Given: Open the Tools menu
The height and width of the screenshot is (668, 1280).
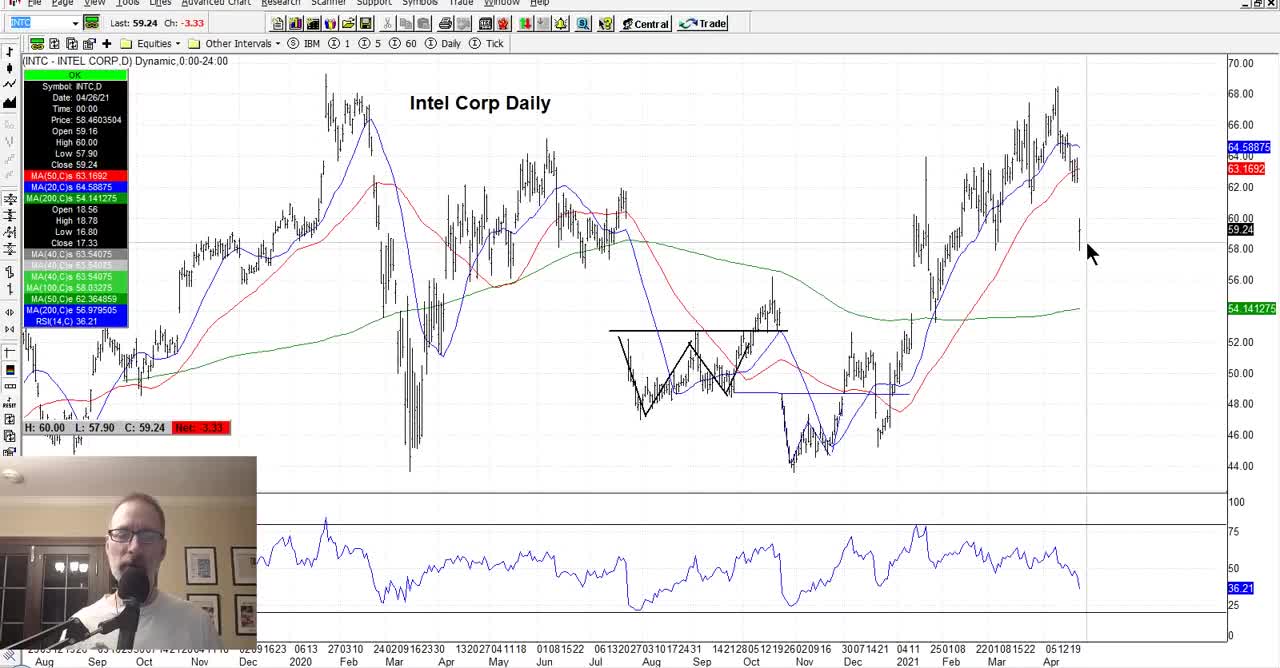Looking at the screenshot, I should [127, 3].
